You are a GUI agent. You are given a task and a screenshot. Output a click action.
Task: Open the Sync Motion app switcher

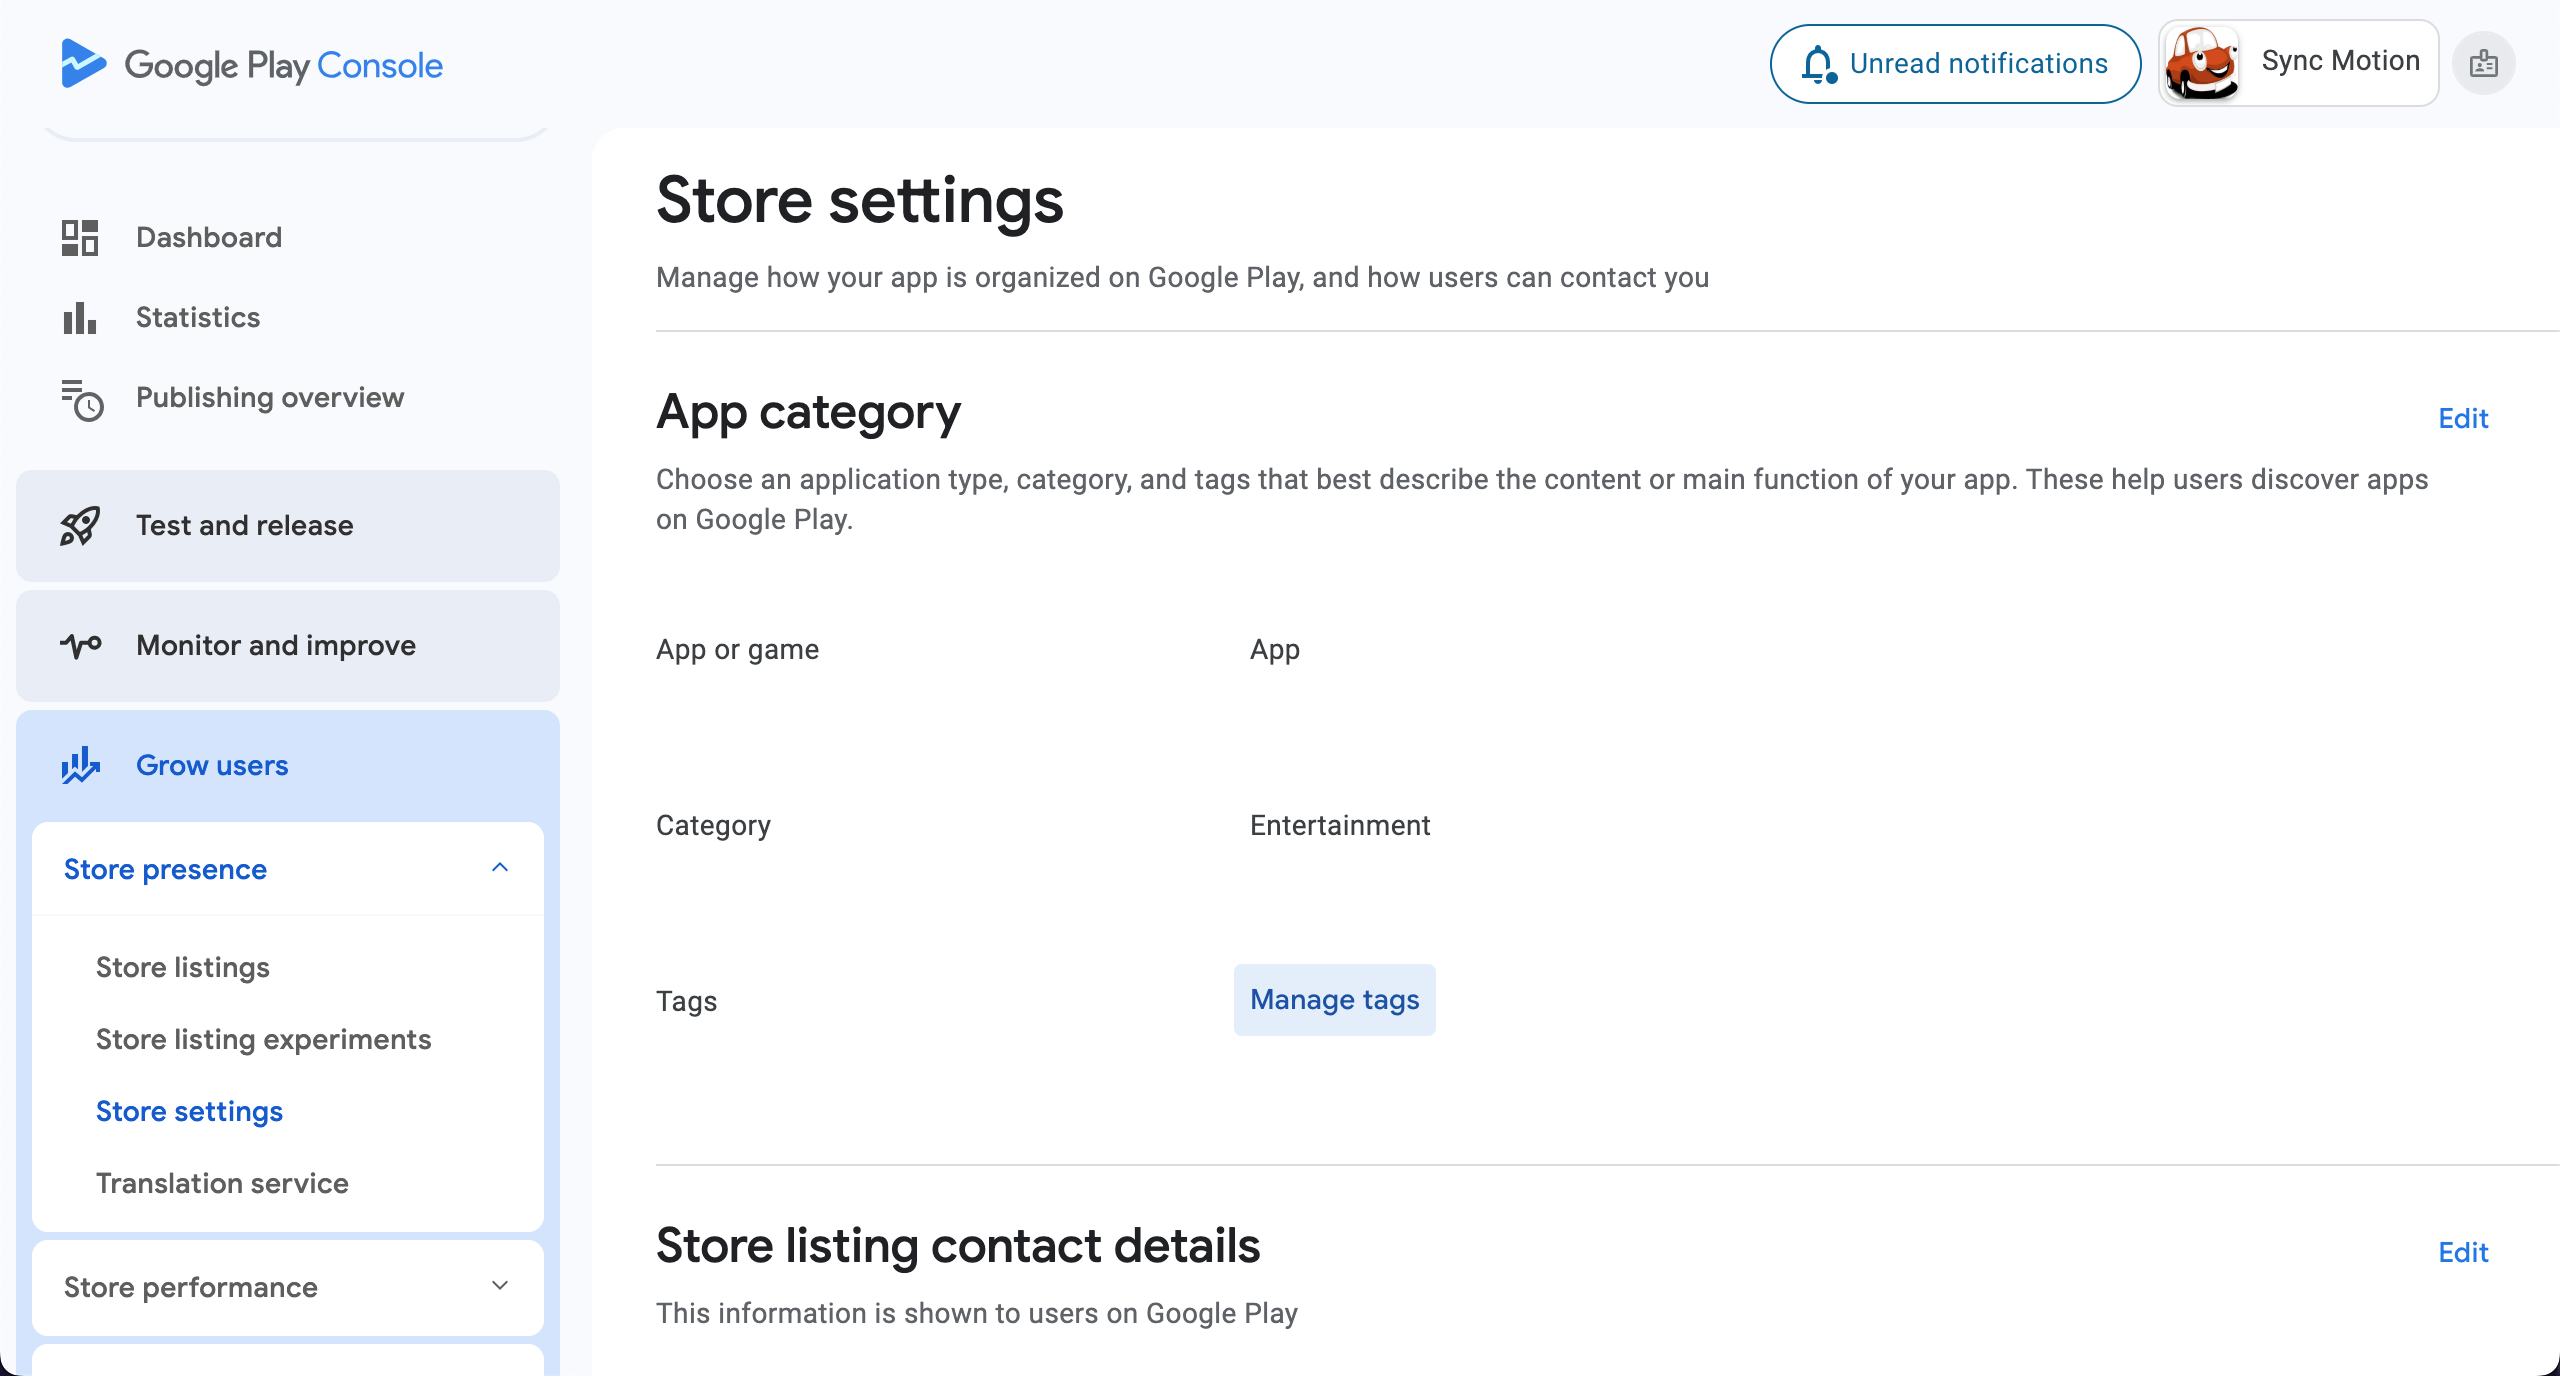2298,63
